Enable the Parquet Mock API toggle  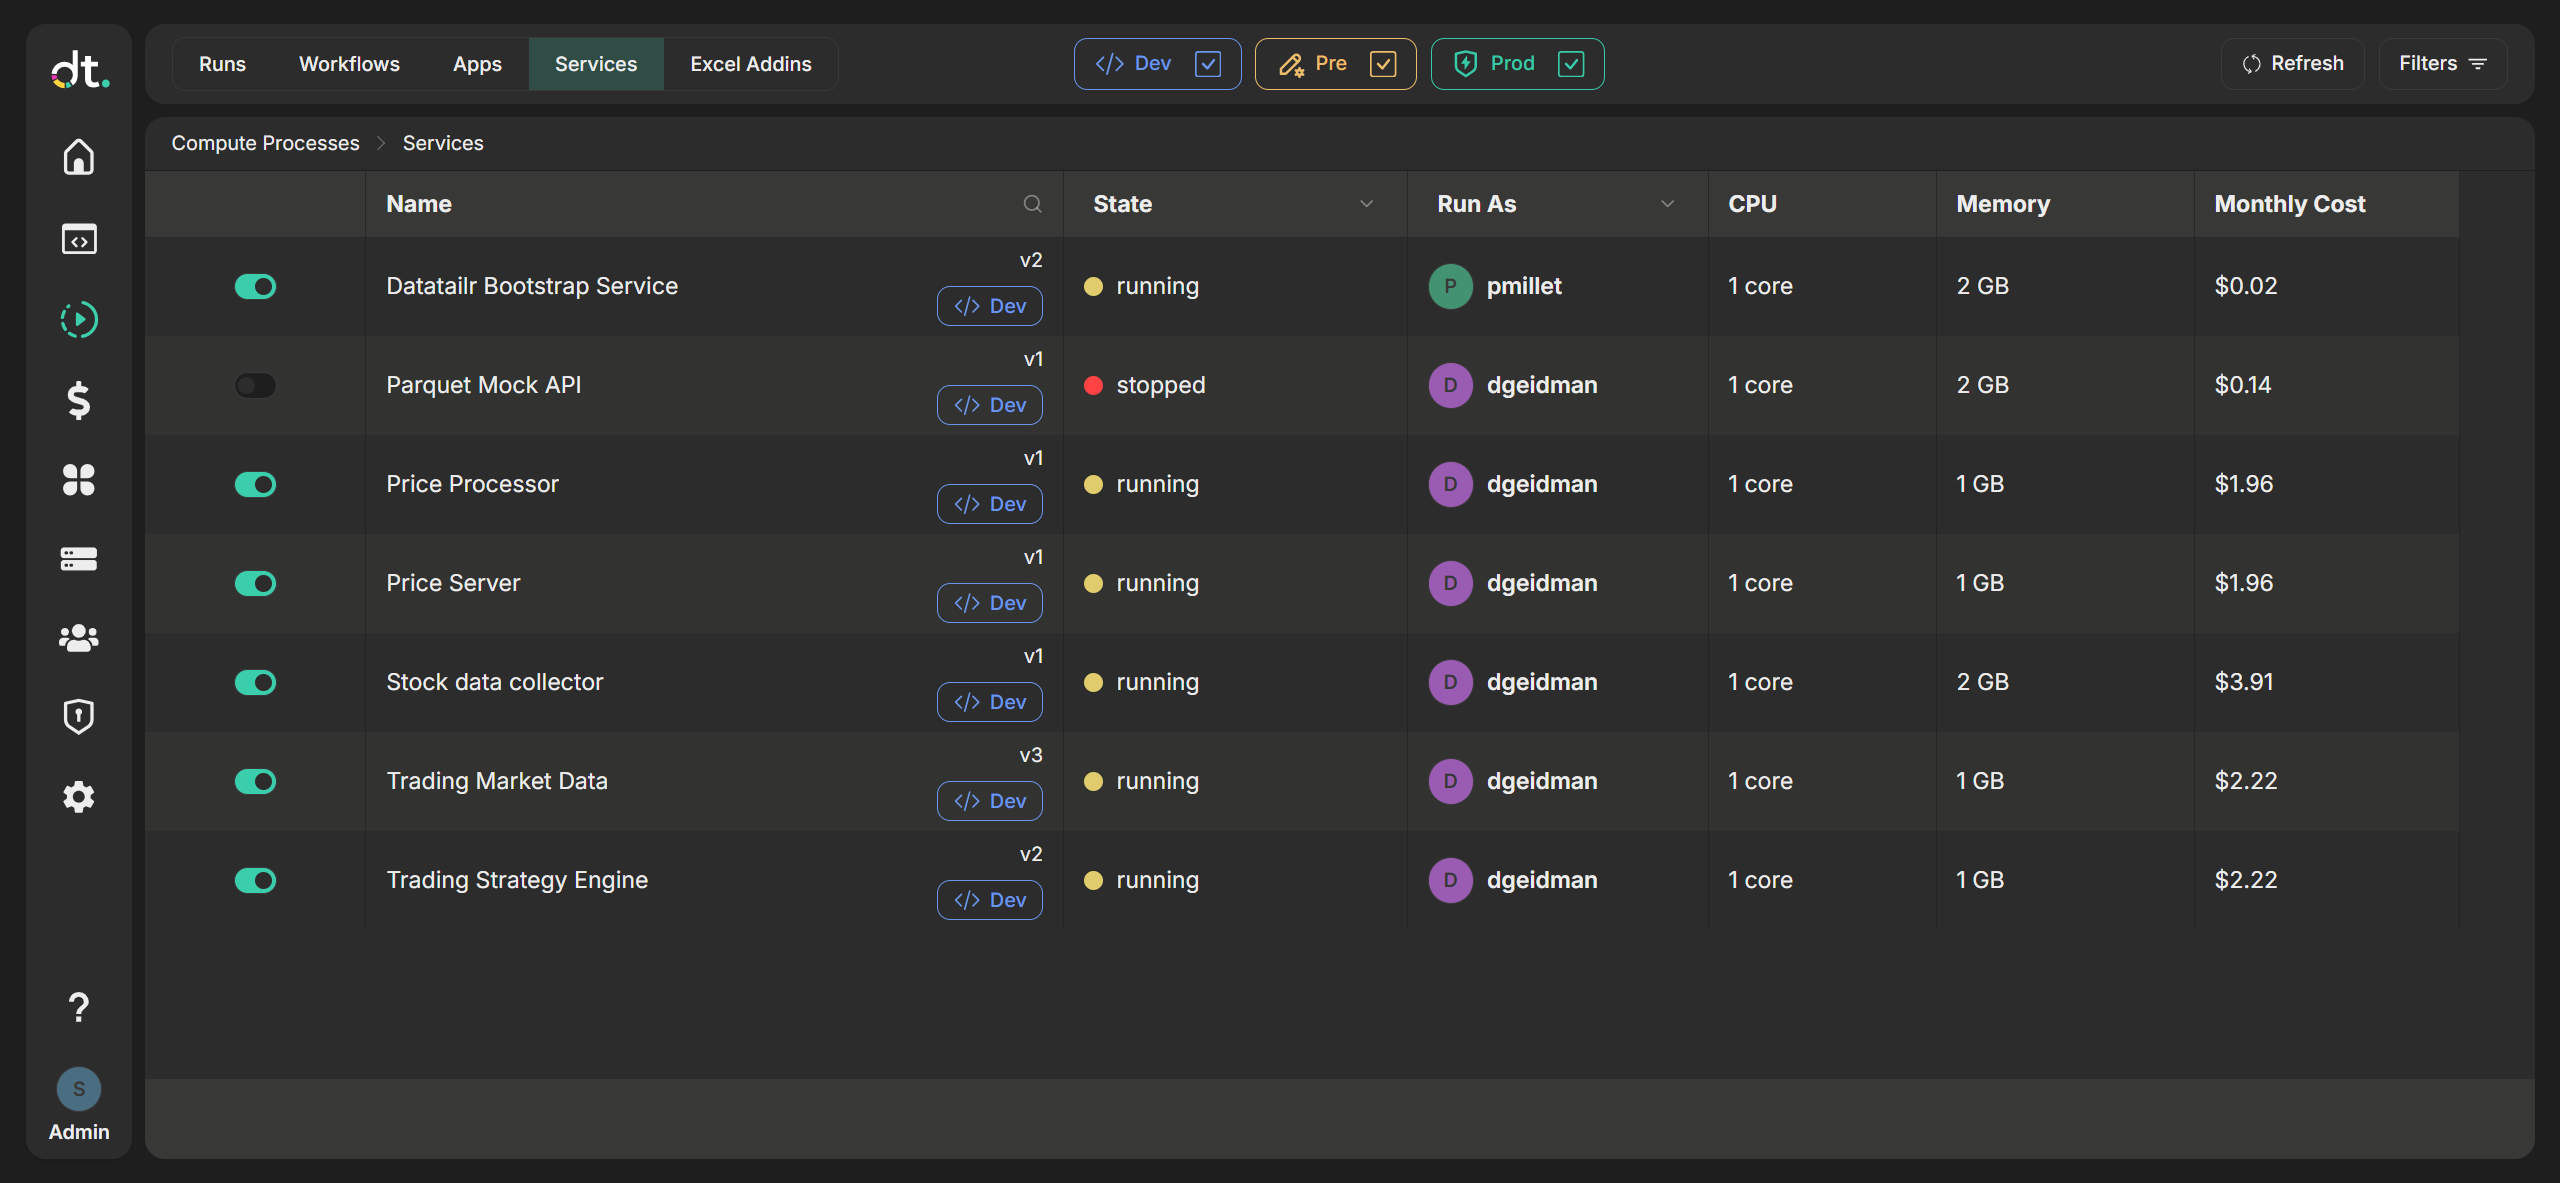(255, 386)
